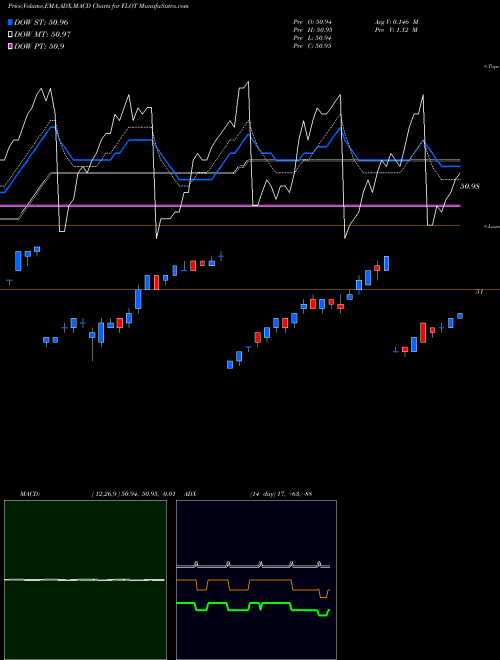
Task: Click the blue DOW ST legend swatch
Action: [11, 22]
